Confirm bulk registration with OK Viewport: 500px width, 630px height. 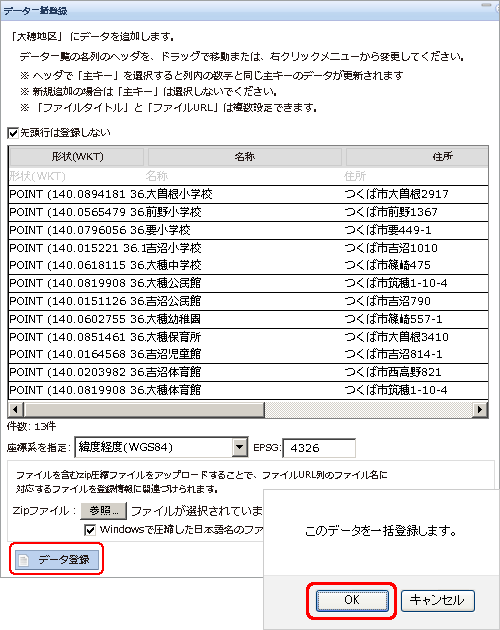352,600
